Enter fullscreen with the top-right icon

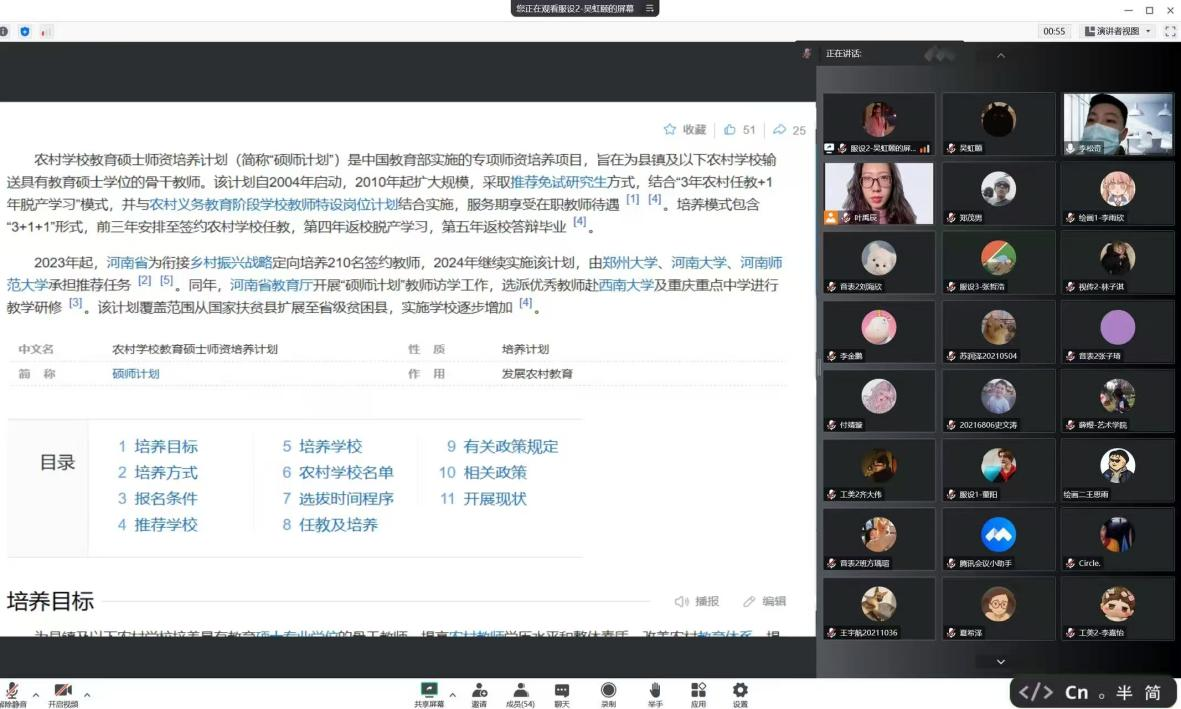click(1169, 31)
